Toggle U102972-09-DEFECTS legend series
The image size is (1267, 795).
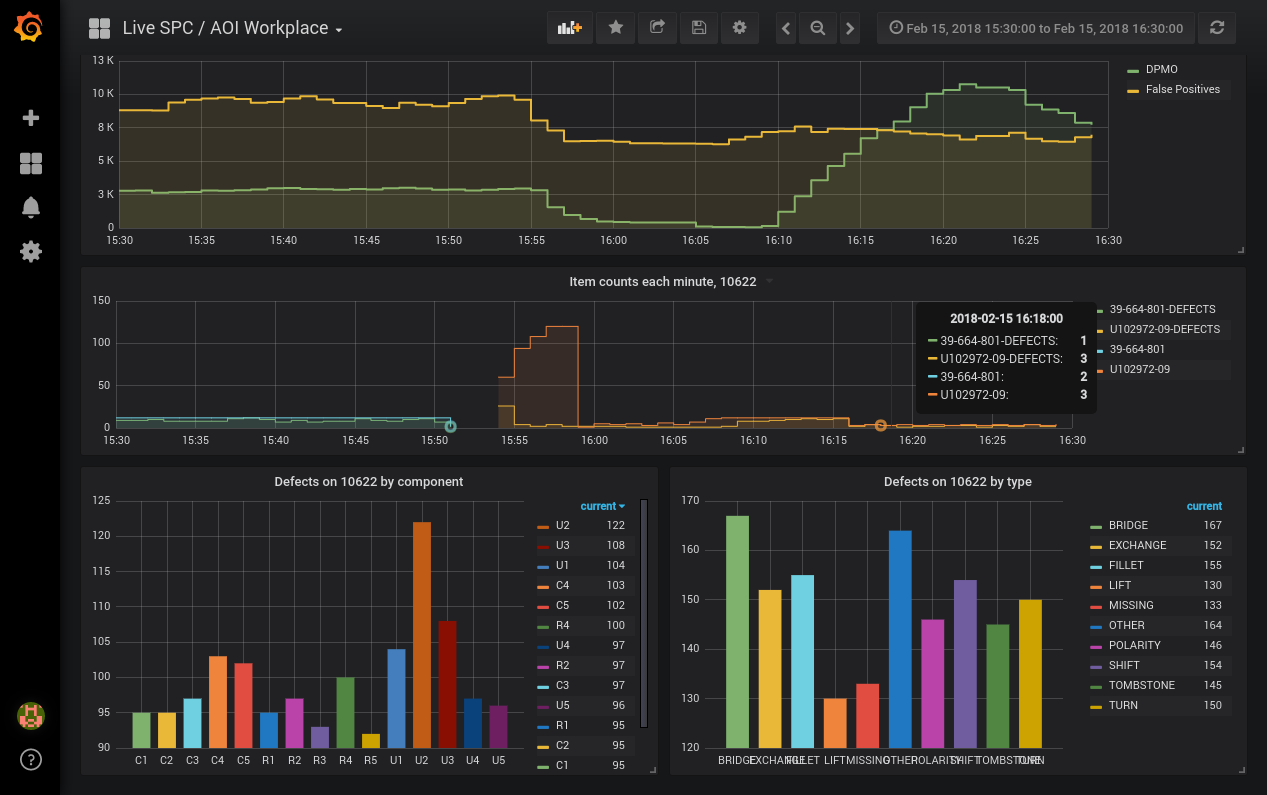point(1165,329)
